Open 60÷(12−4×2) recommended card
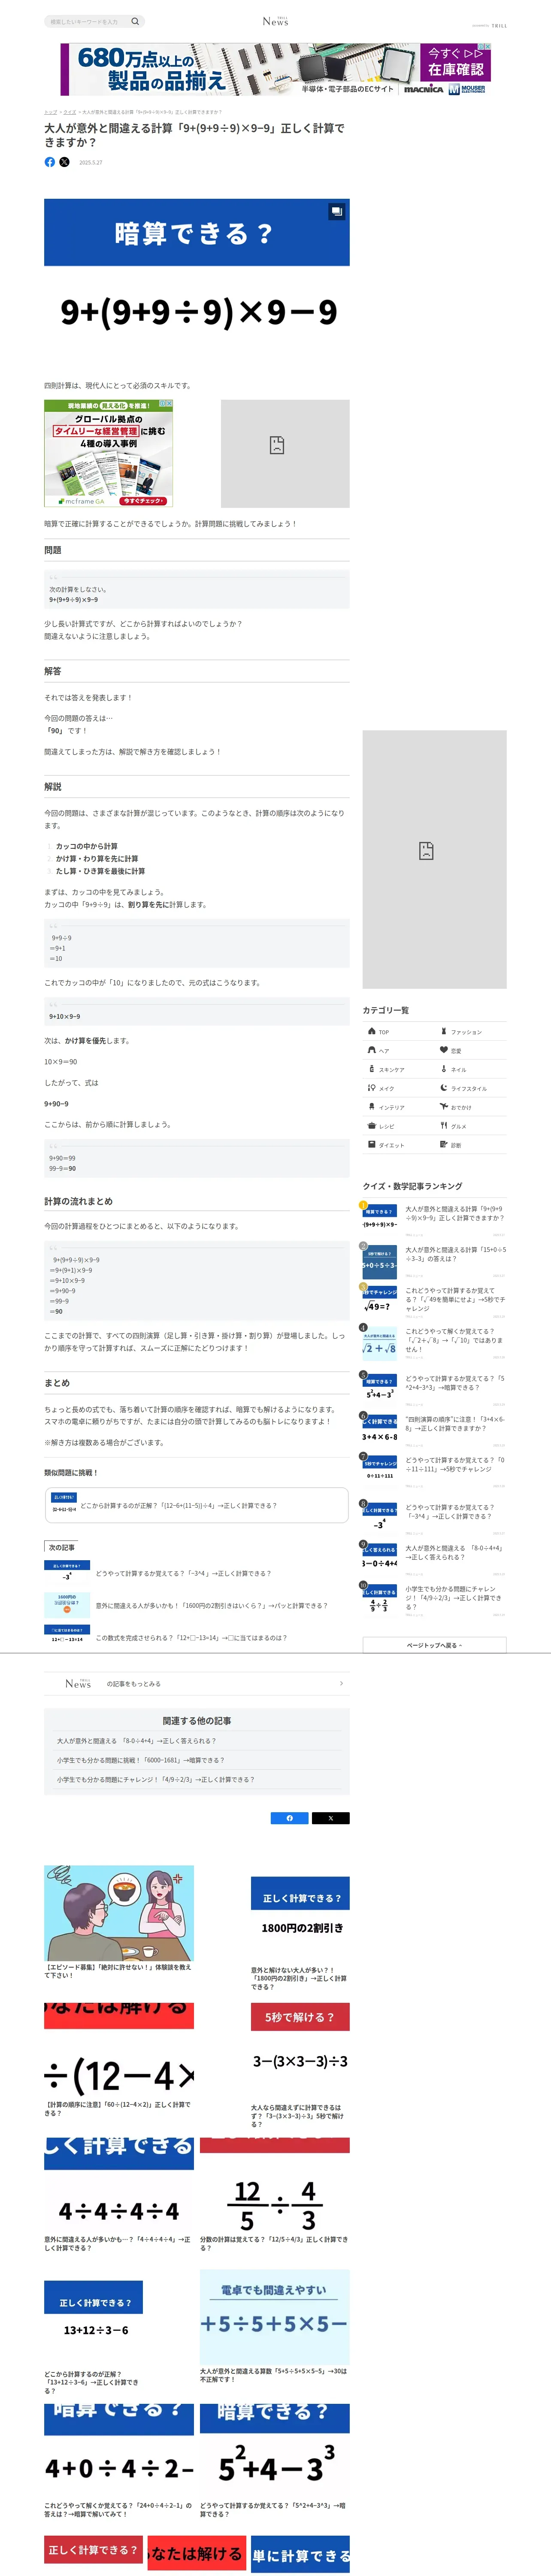This screenshot has width=551, height=2576. (119, 2061)
